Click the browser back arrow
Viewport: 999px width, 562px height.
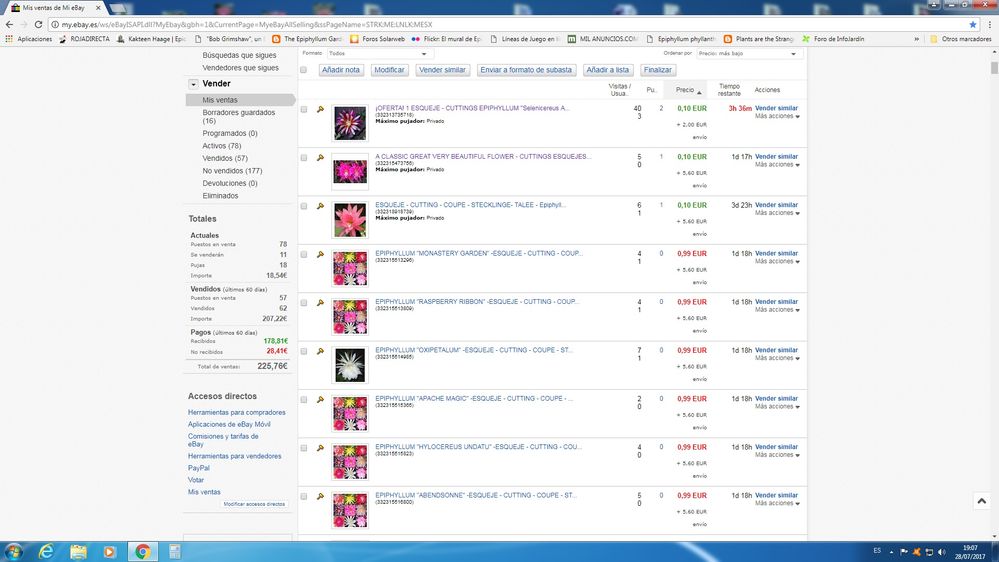tap(9, 24)
